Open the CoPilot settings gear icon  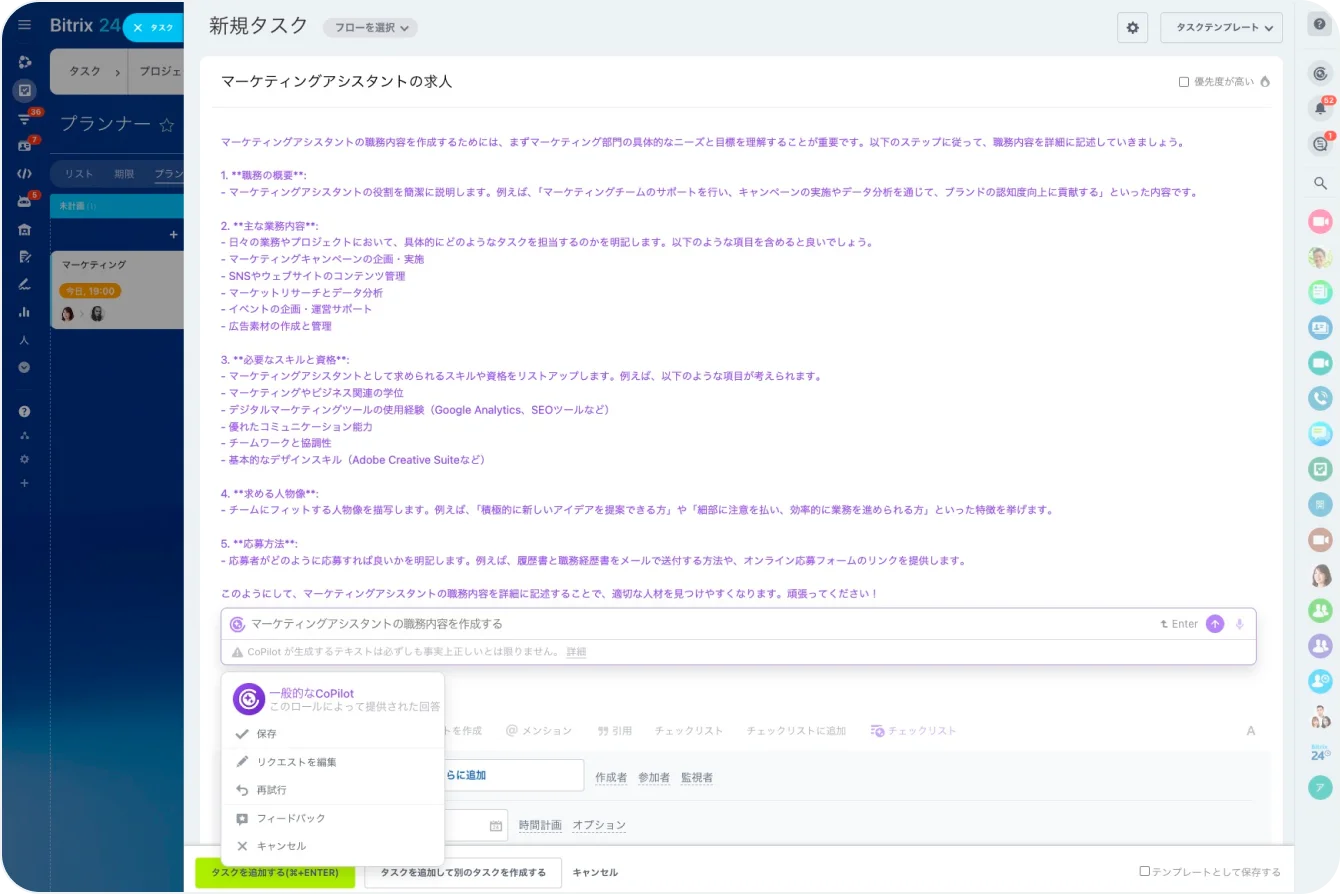(1132, 28)
